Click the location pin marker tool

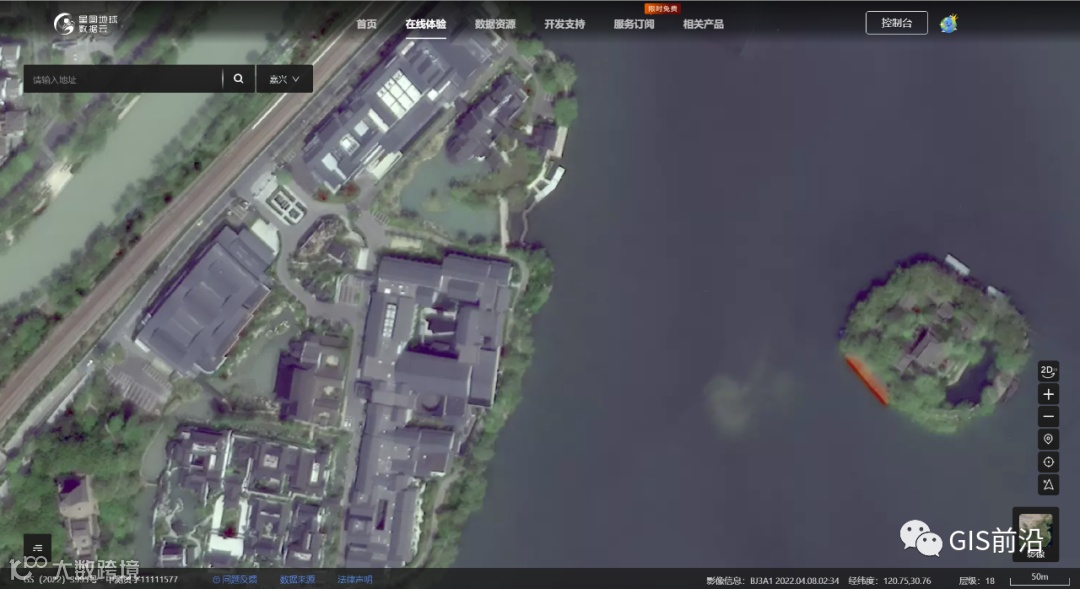click(1048, 439)
